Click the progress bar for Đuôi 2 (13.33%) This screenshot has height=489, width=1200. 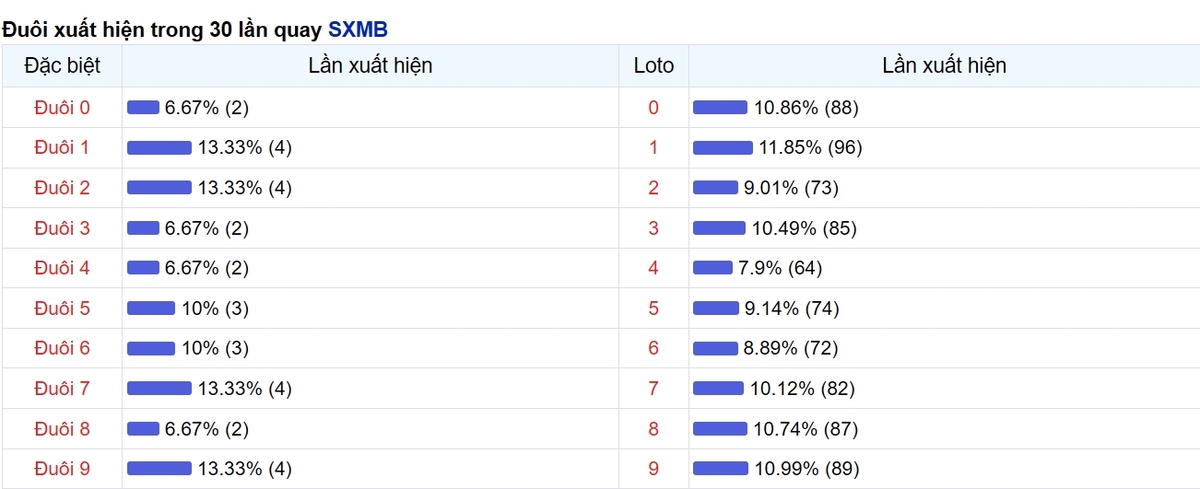(159, 188)
